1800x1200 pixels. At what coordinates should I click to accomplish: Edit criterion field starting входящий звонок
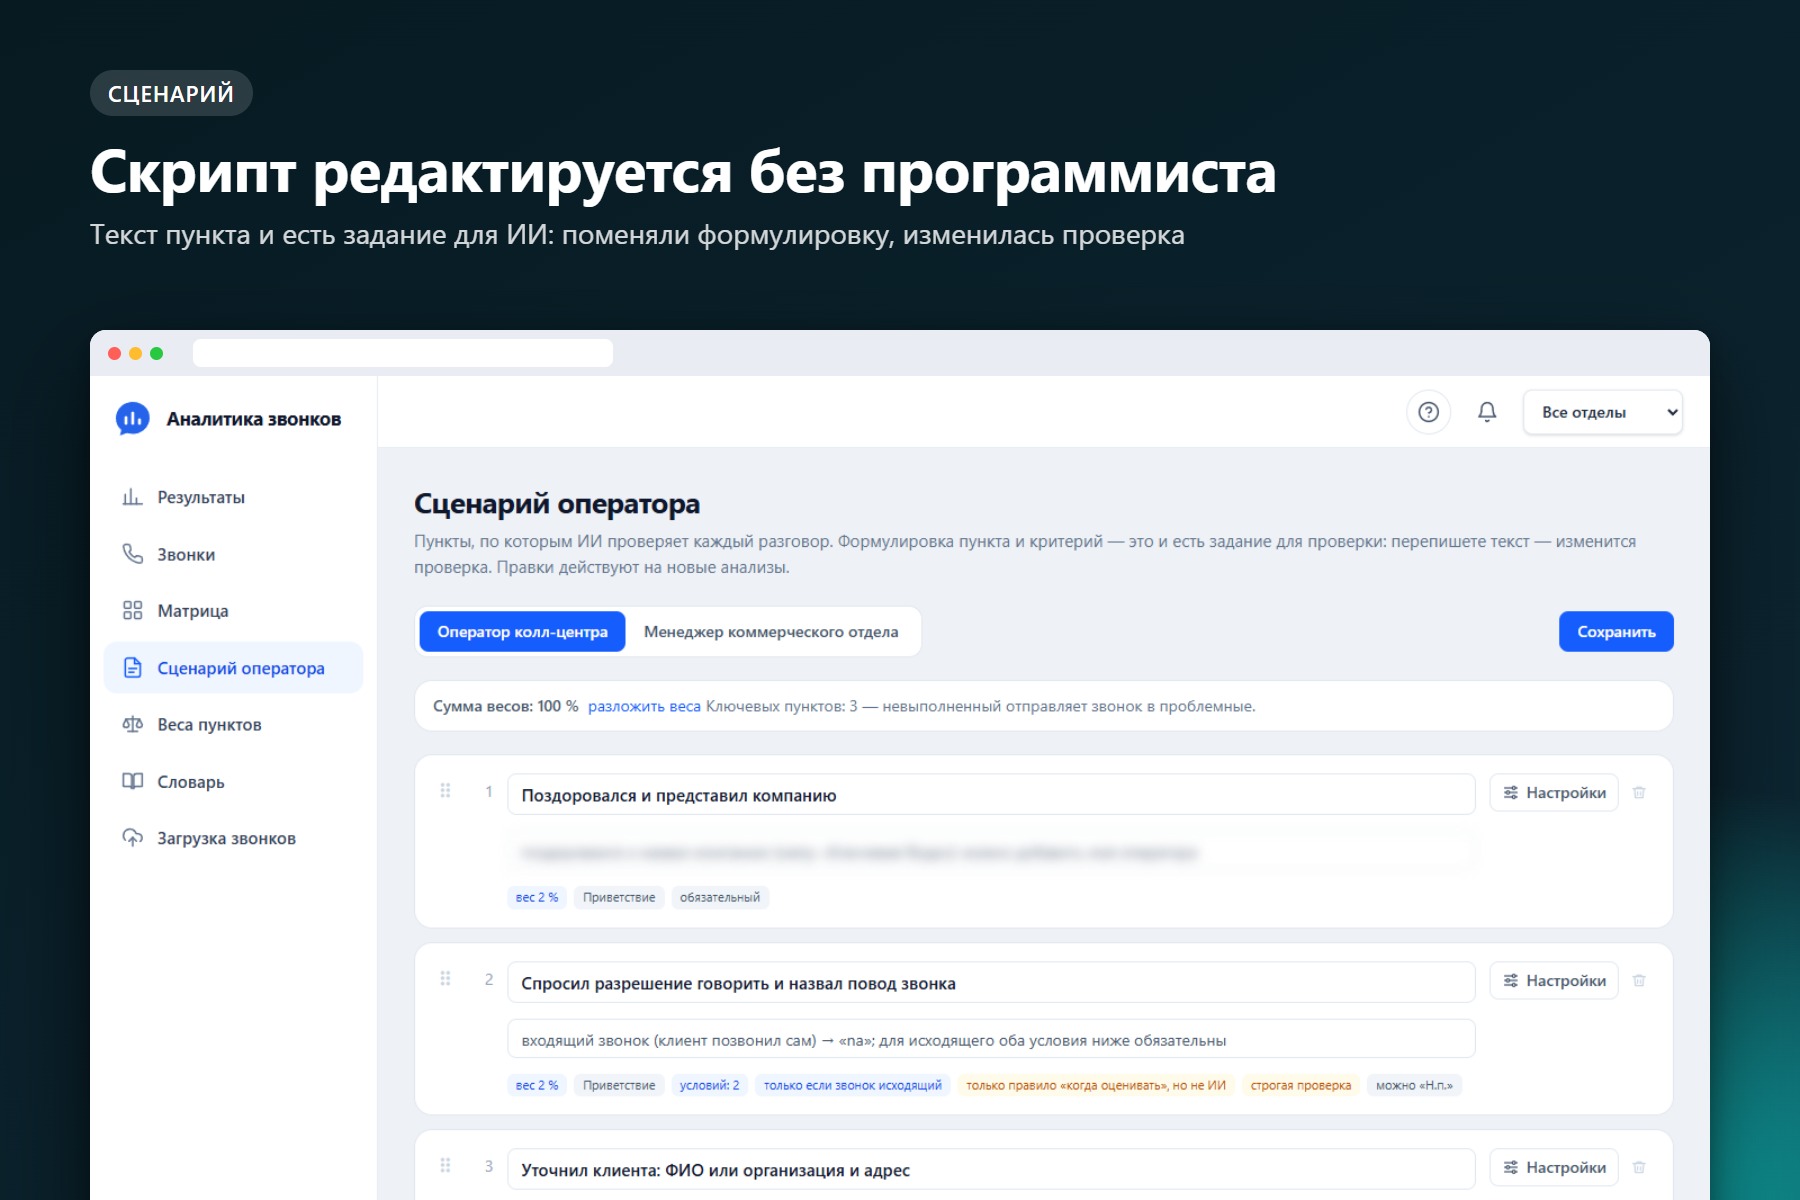991,1040
